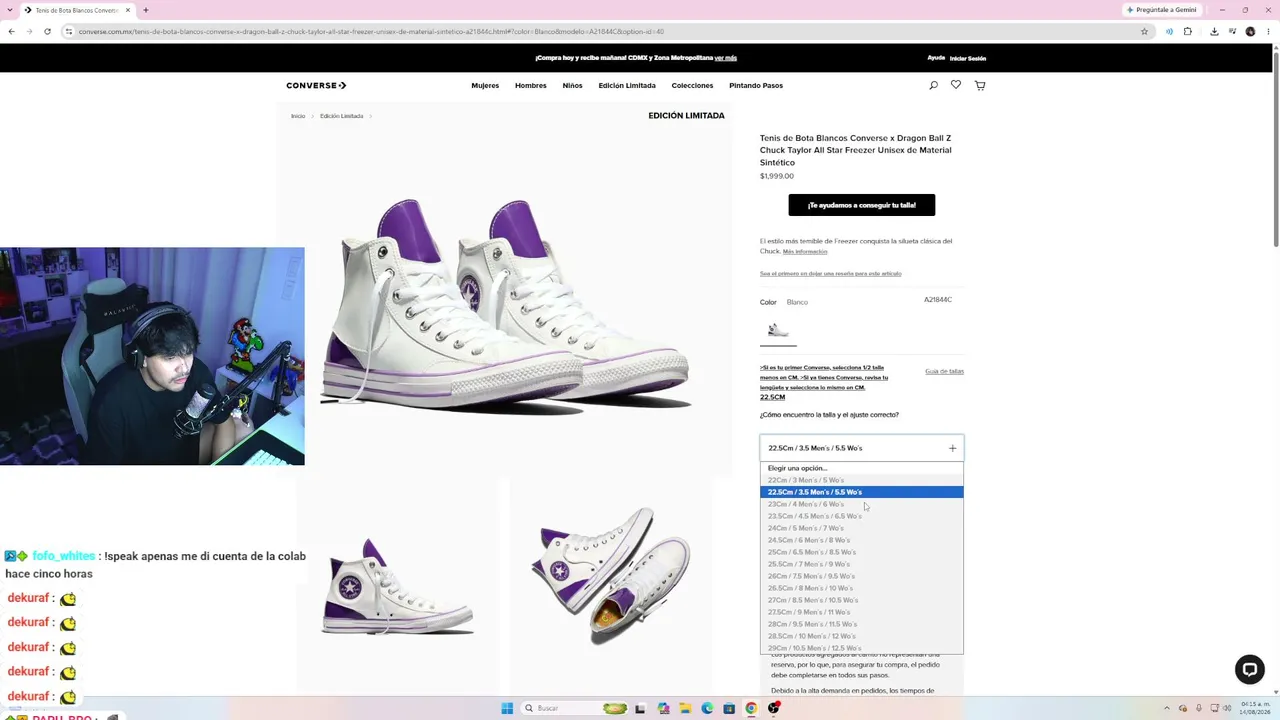Select size 23.5Cm / 4.5 Men's / 6.5 Wo's

coord(861,516)
